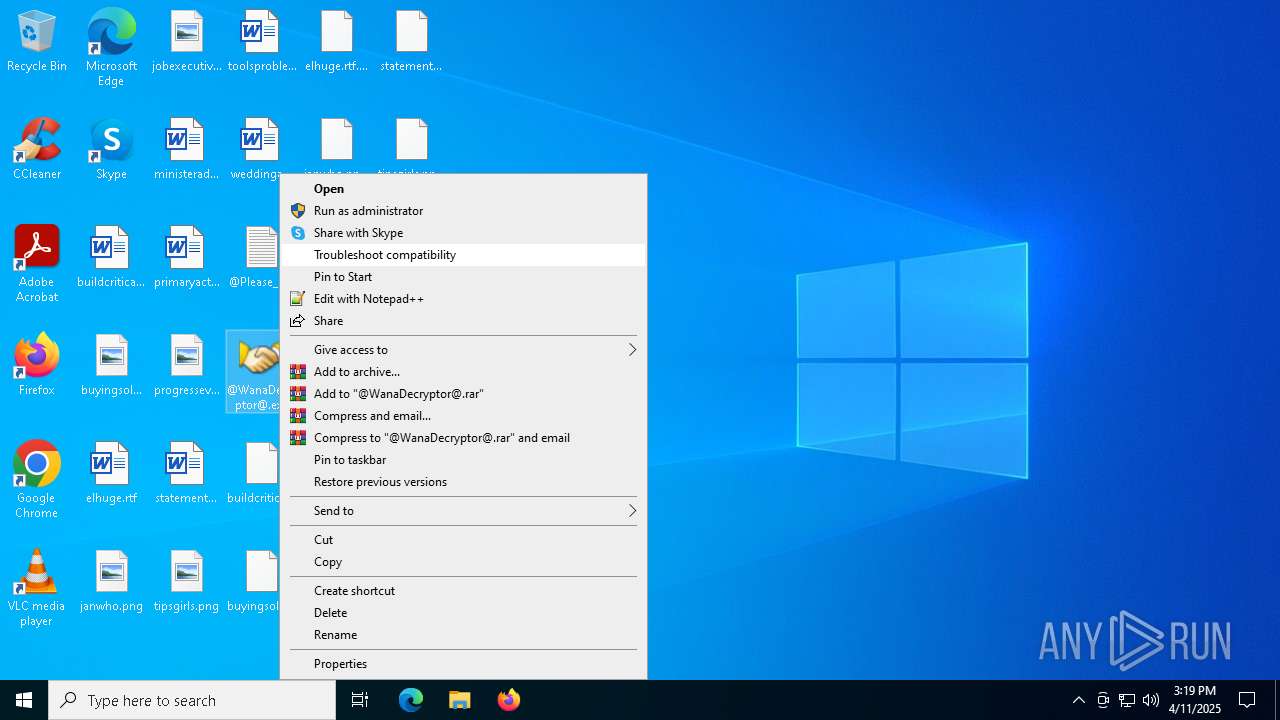Viewport: 1280px width, 720px height.
Task: Open File Explorer from the taskbar
Action: (460, 700)
